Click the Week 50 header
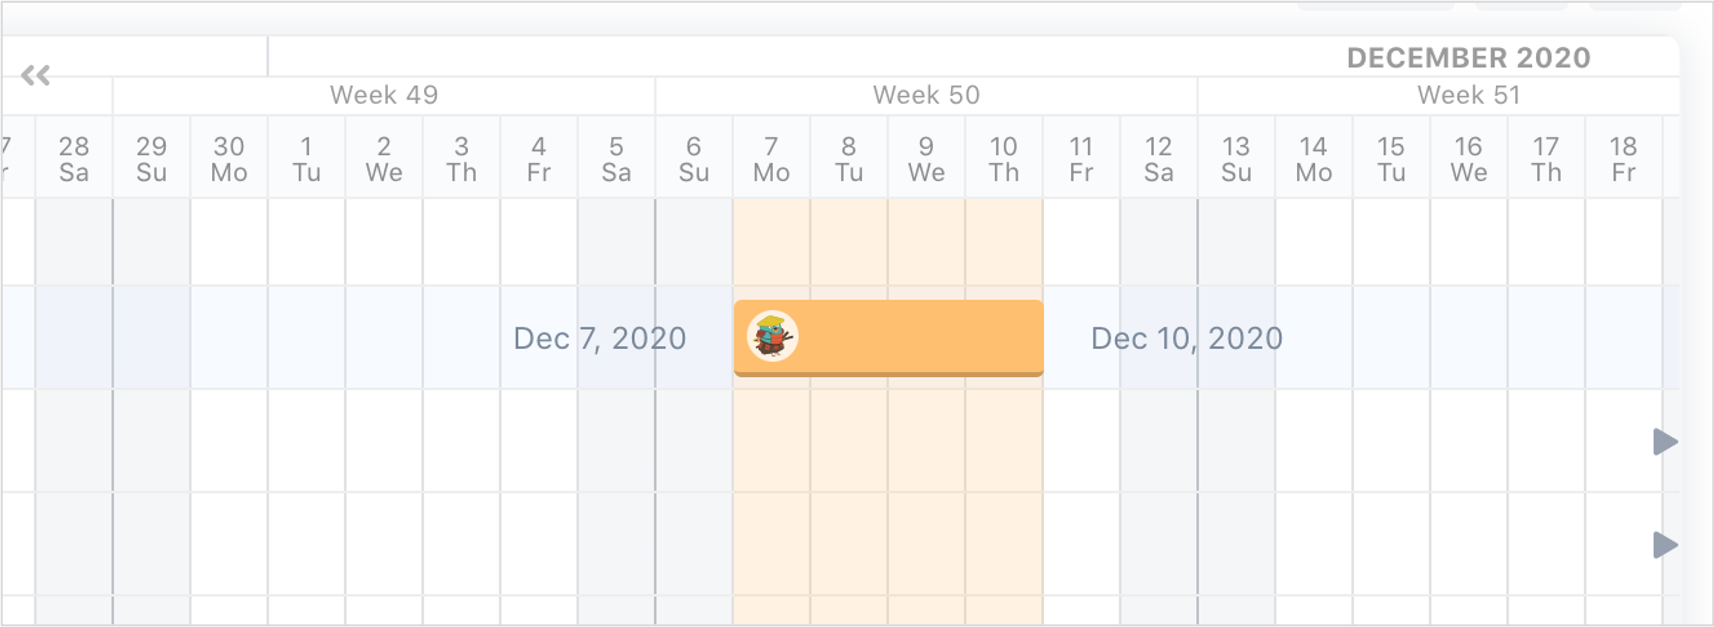This screenshot has height=627, width=1714. [926, 96]
